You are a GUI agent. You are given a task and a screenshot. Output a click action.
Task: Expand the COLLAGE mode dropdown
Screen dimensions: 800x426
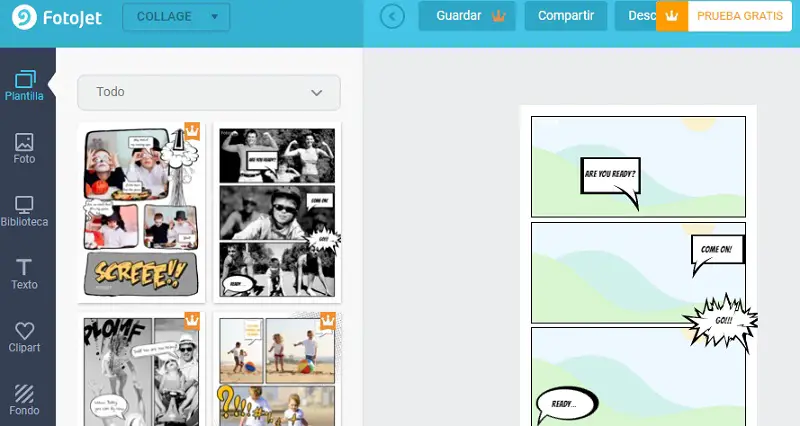[176, 17]
